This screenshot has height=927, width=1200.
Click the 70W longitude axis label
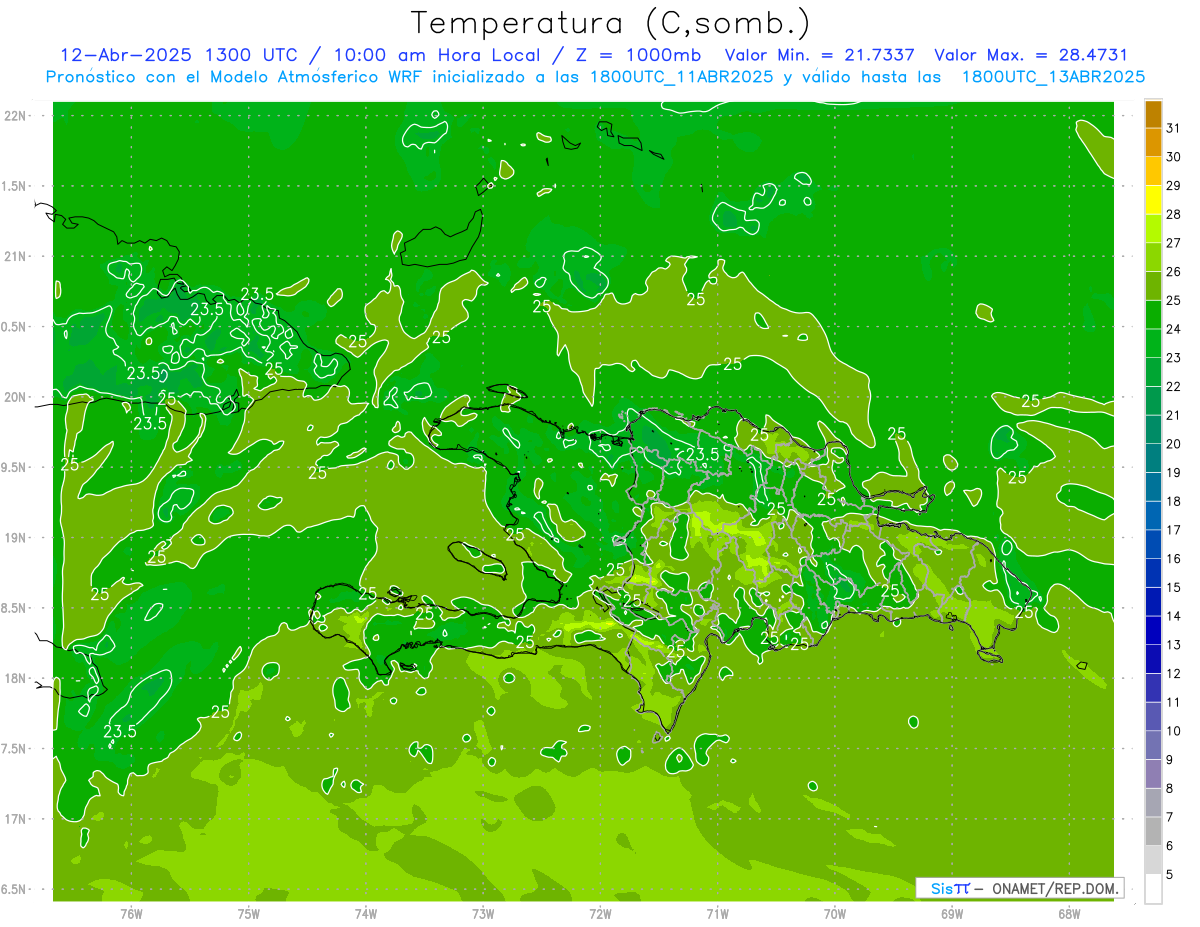pos(834,913)
